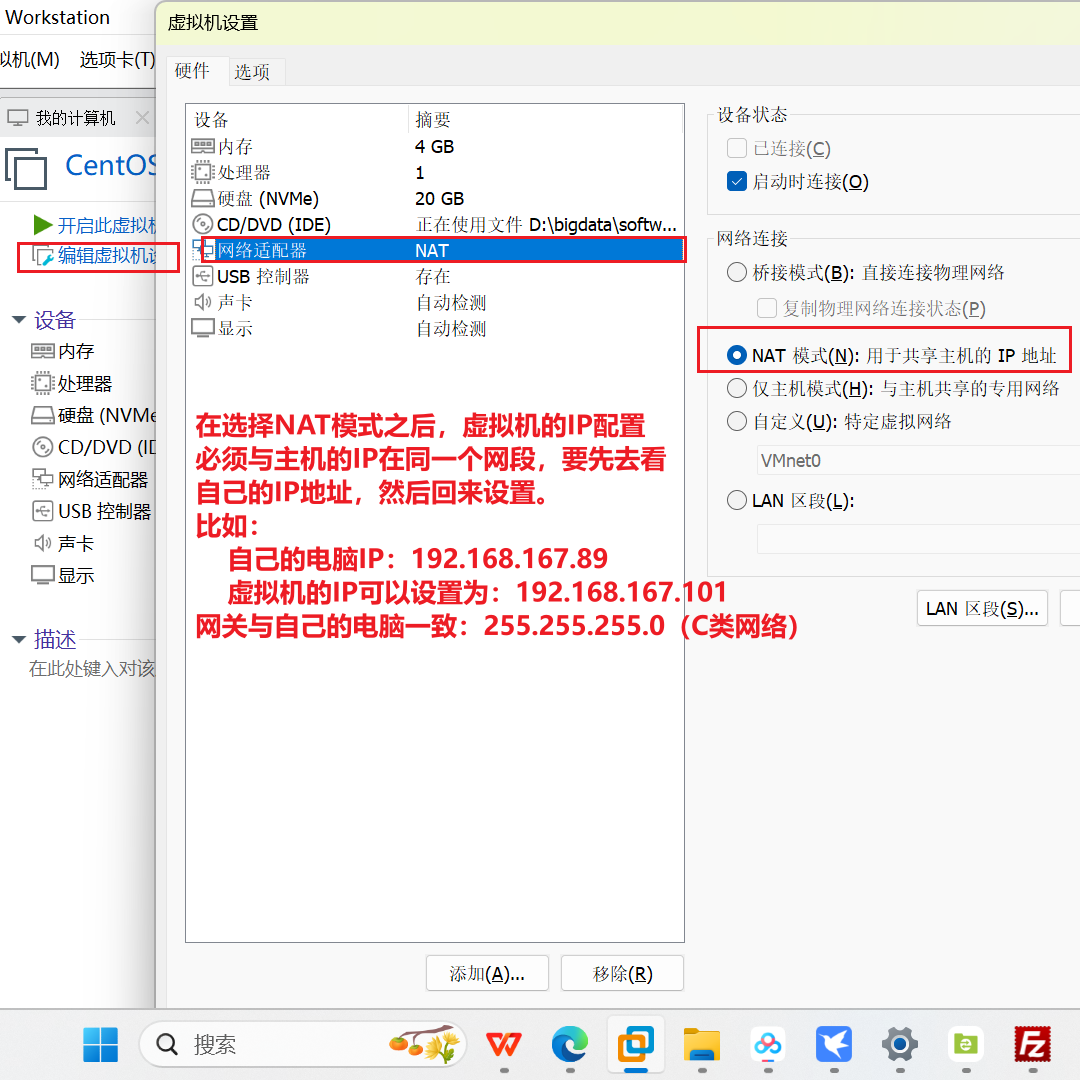Click the CentOS virtual machine tab icon
This screenshot has height=1080, width=1080.
pos(26,168)
